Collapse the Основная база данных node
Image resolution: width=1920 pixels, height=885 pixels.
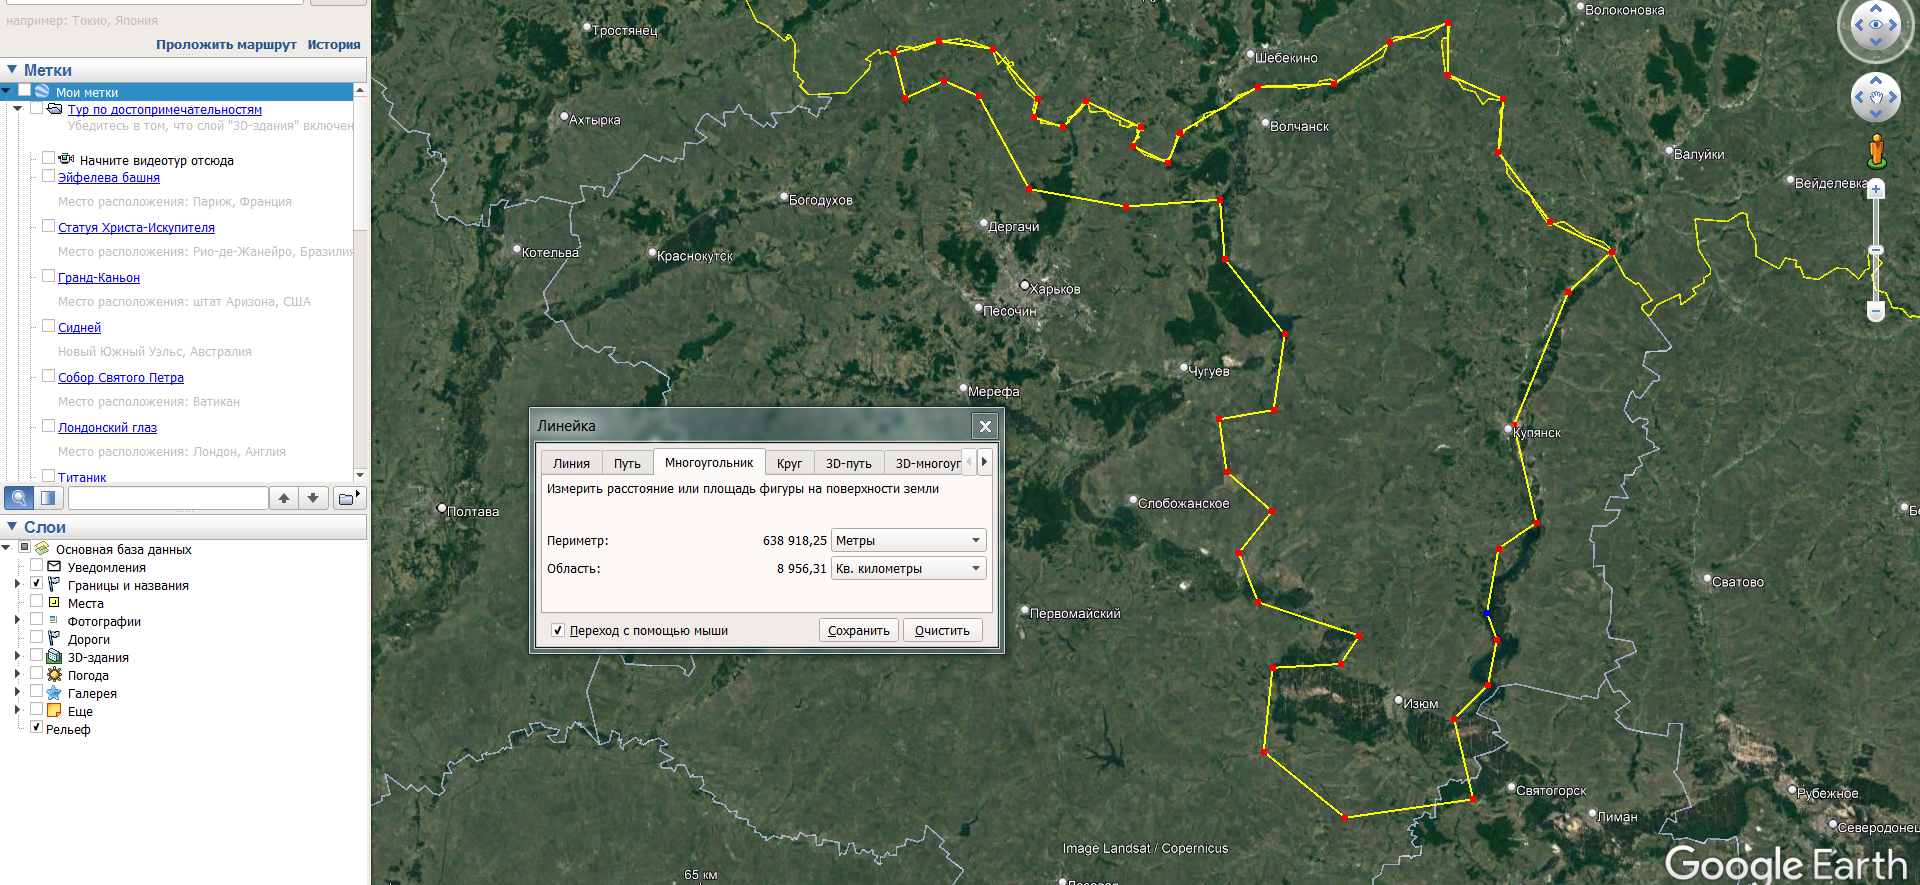tap(6, 548)
